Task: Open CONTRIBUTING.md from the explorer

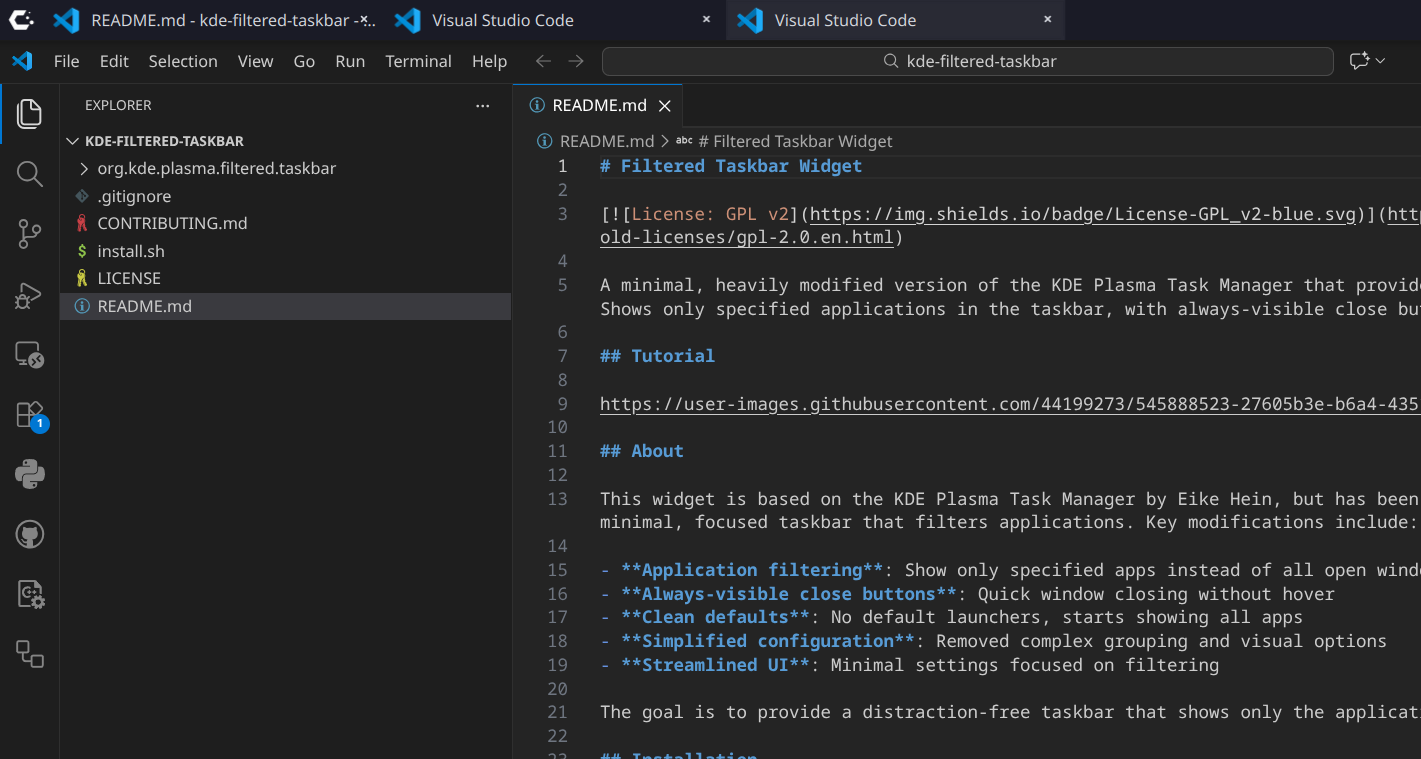Action: pos(172,223)
